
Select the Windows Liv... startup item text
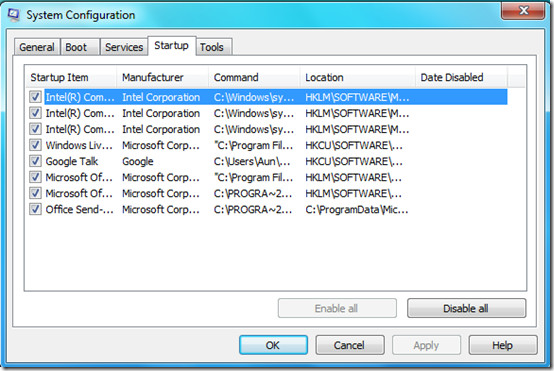tap(79, 145)
